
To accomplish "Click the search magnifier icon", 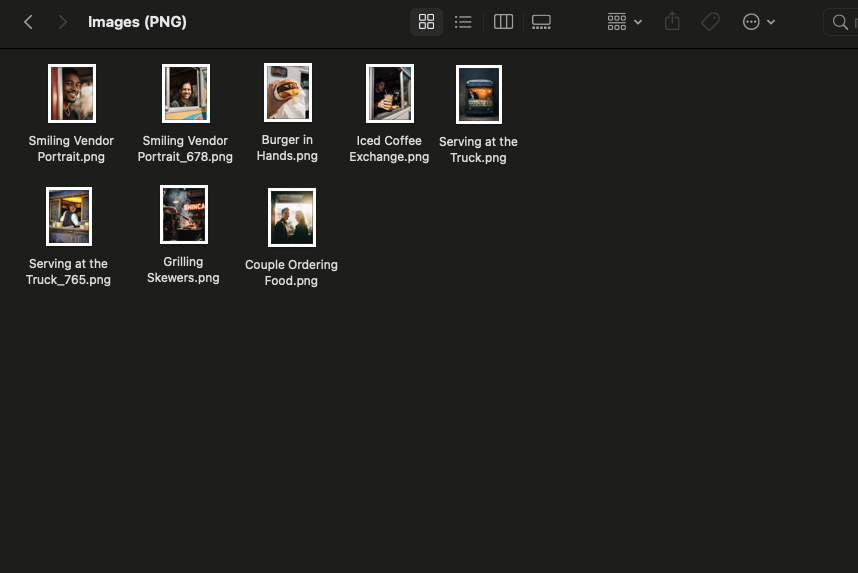I will (x=840, y=22).
